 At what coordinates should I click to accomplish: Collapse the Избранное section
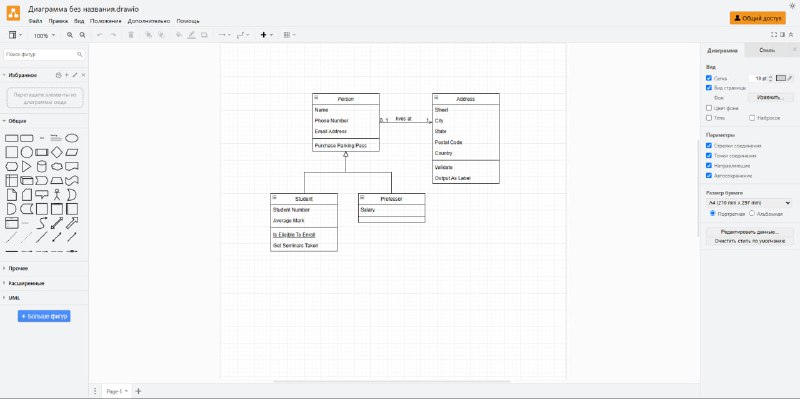(22, 75)
